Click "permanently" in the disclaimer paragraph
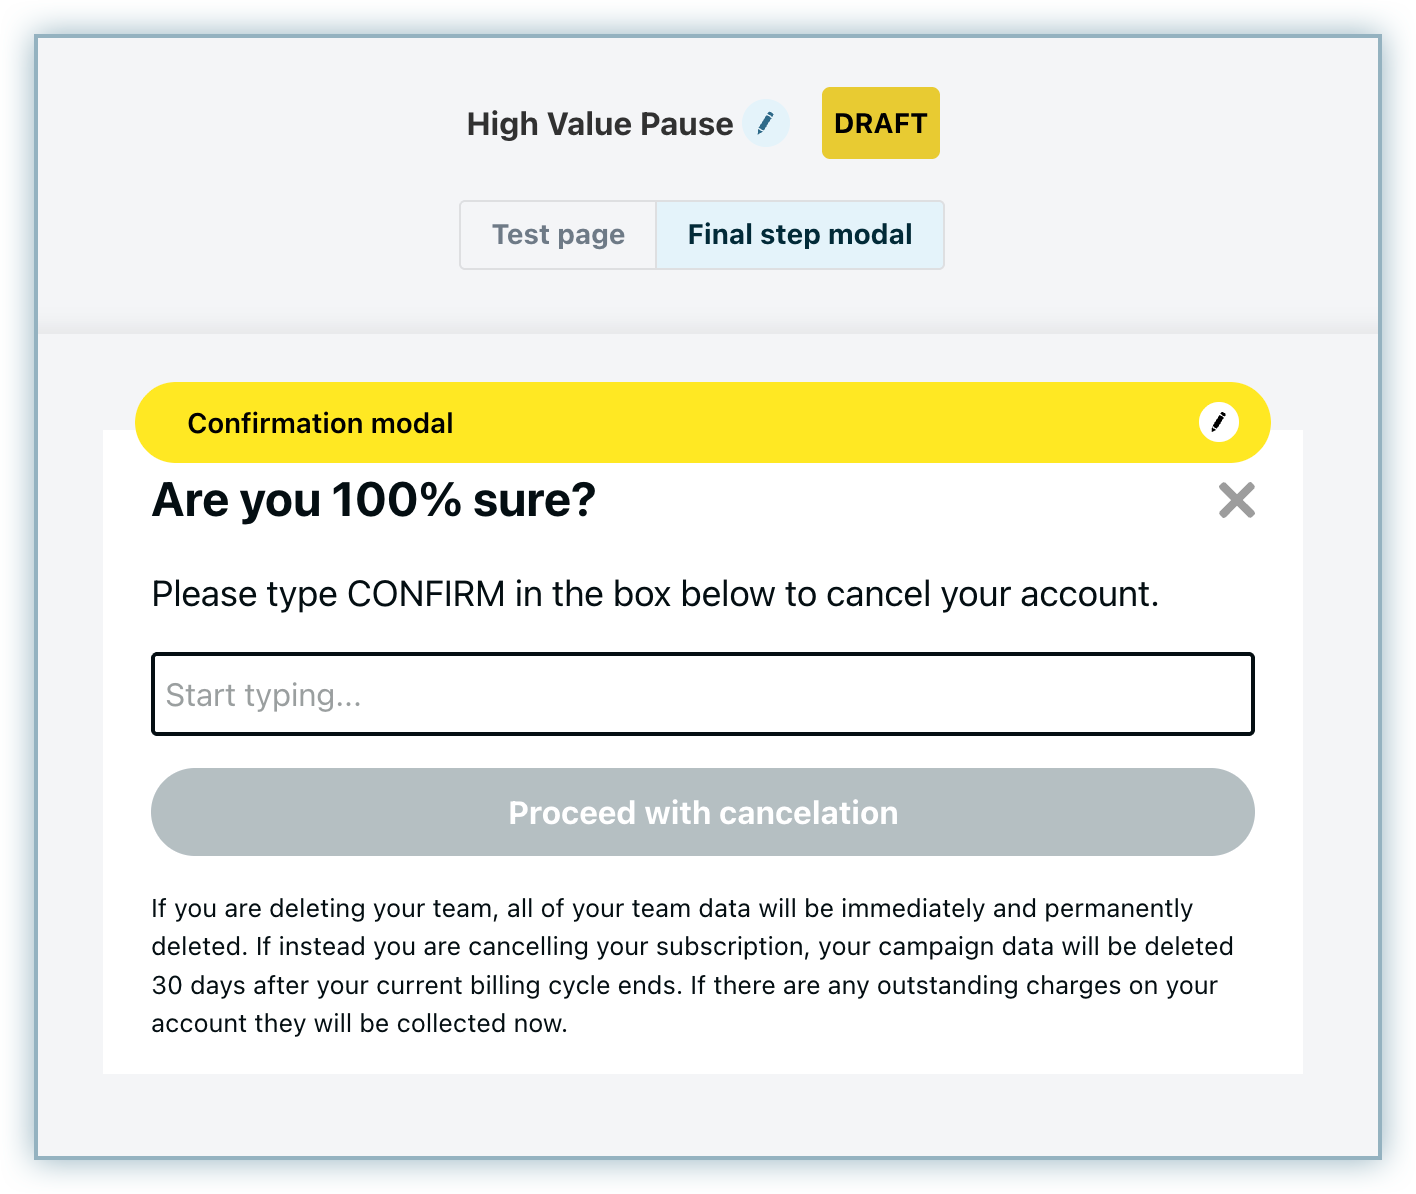1416x1194 pixels. click(1118, 908)
